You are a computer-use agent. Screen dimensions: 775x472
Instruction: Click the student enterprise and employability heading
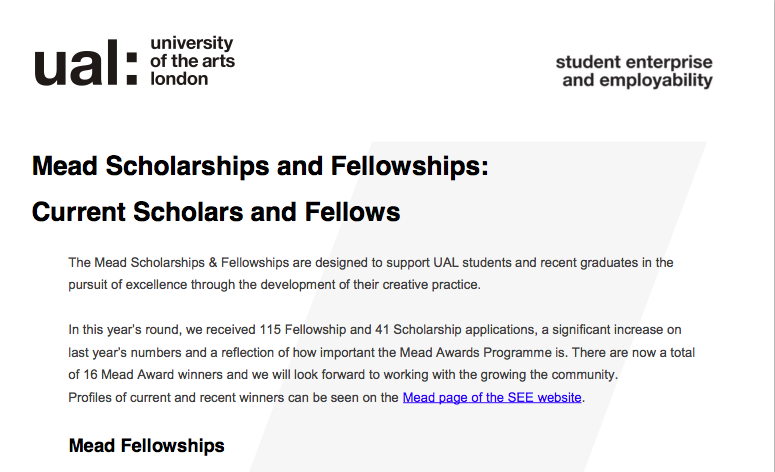(635, 71)
